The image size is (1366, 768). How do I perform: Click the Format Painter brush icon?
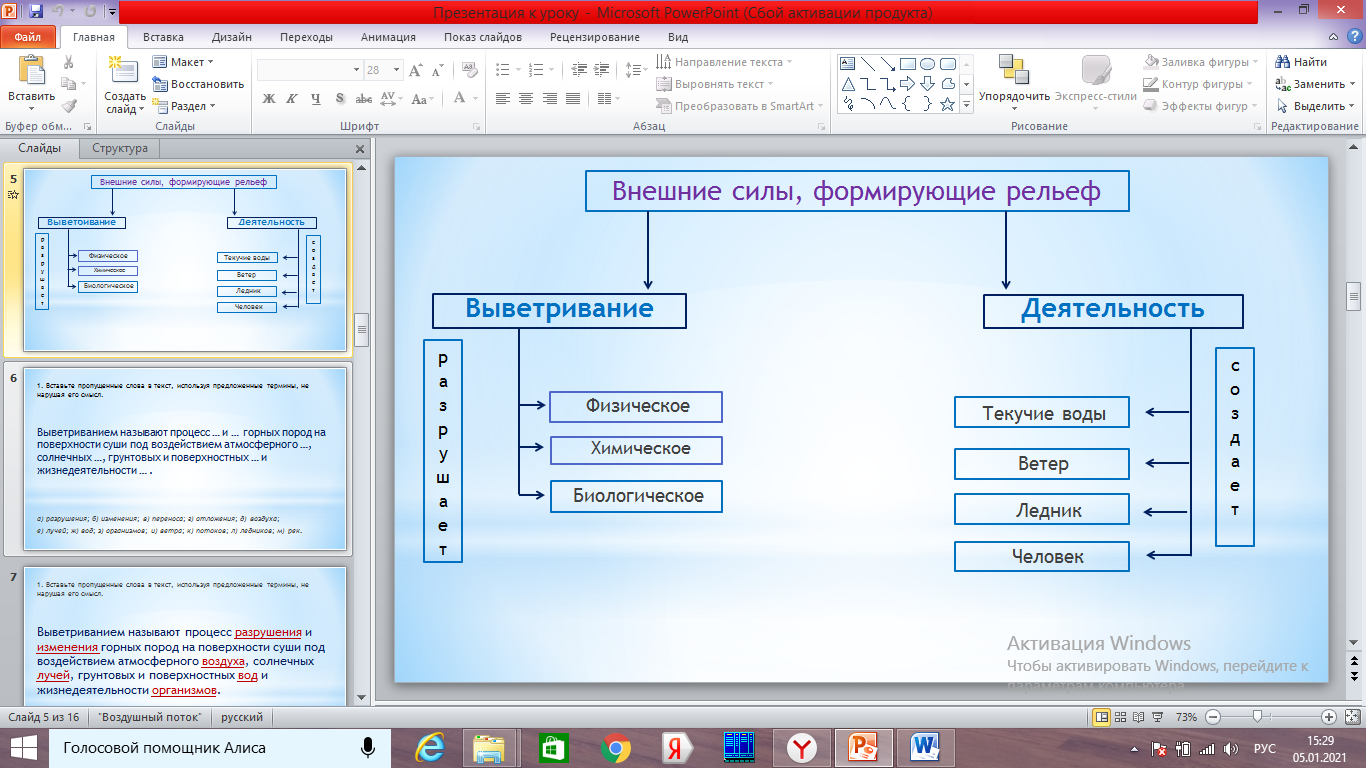point(68,106)
